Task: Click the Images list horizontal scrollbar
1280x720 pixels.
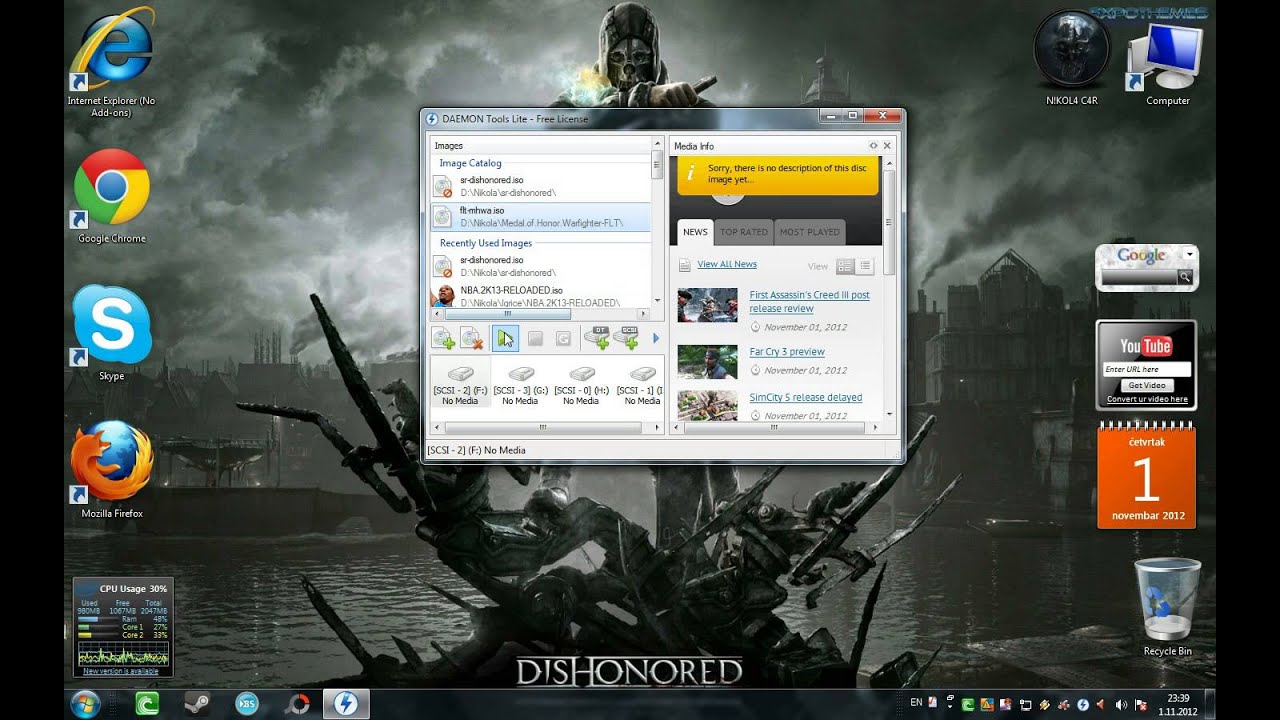Action: click(x=540, y=314)
